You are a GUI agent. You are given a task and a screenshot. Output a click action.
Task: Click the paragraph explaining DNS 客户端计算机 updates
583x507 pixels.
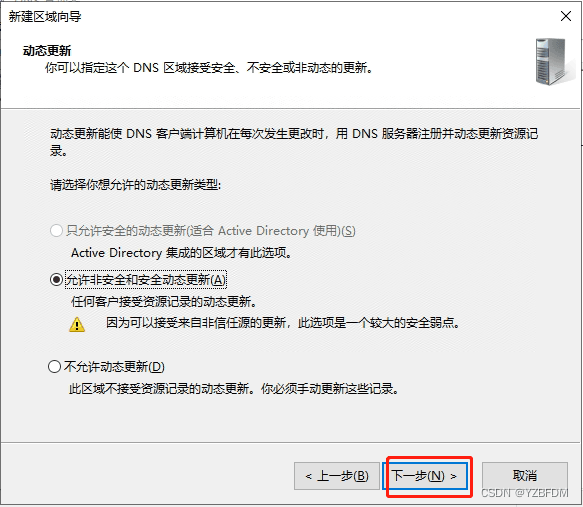[294, 142]
